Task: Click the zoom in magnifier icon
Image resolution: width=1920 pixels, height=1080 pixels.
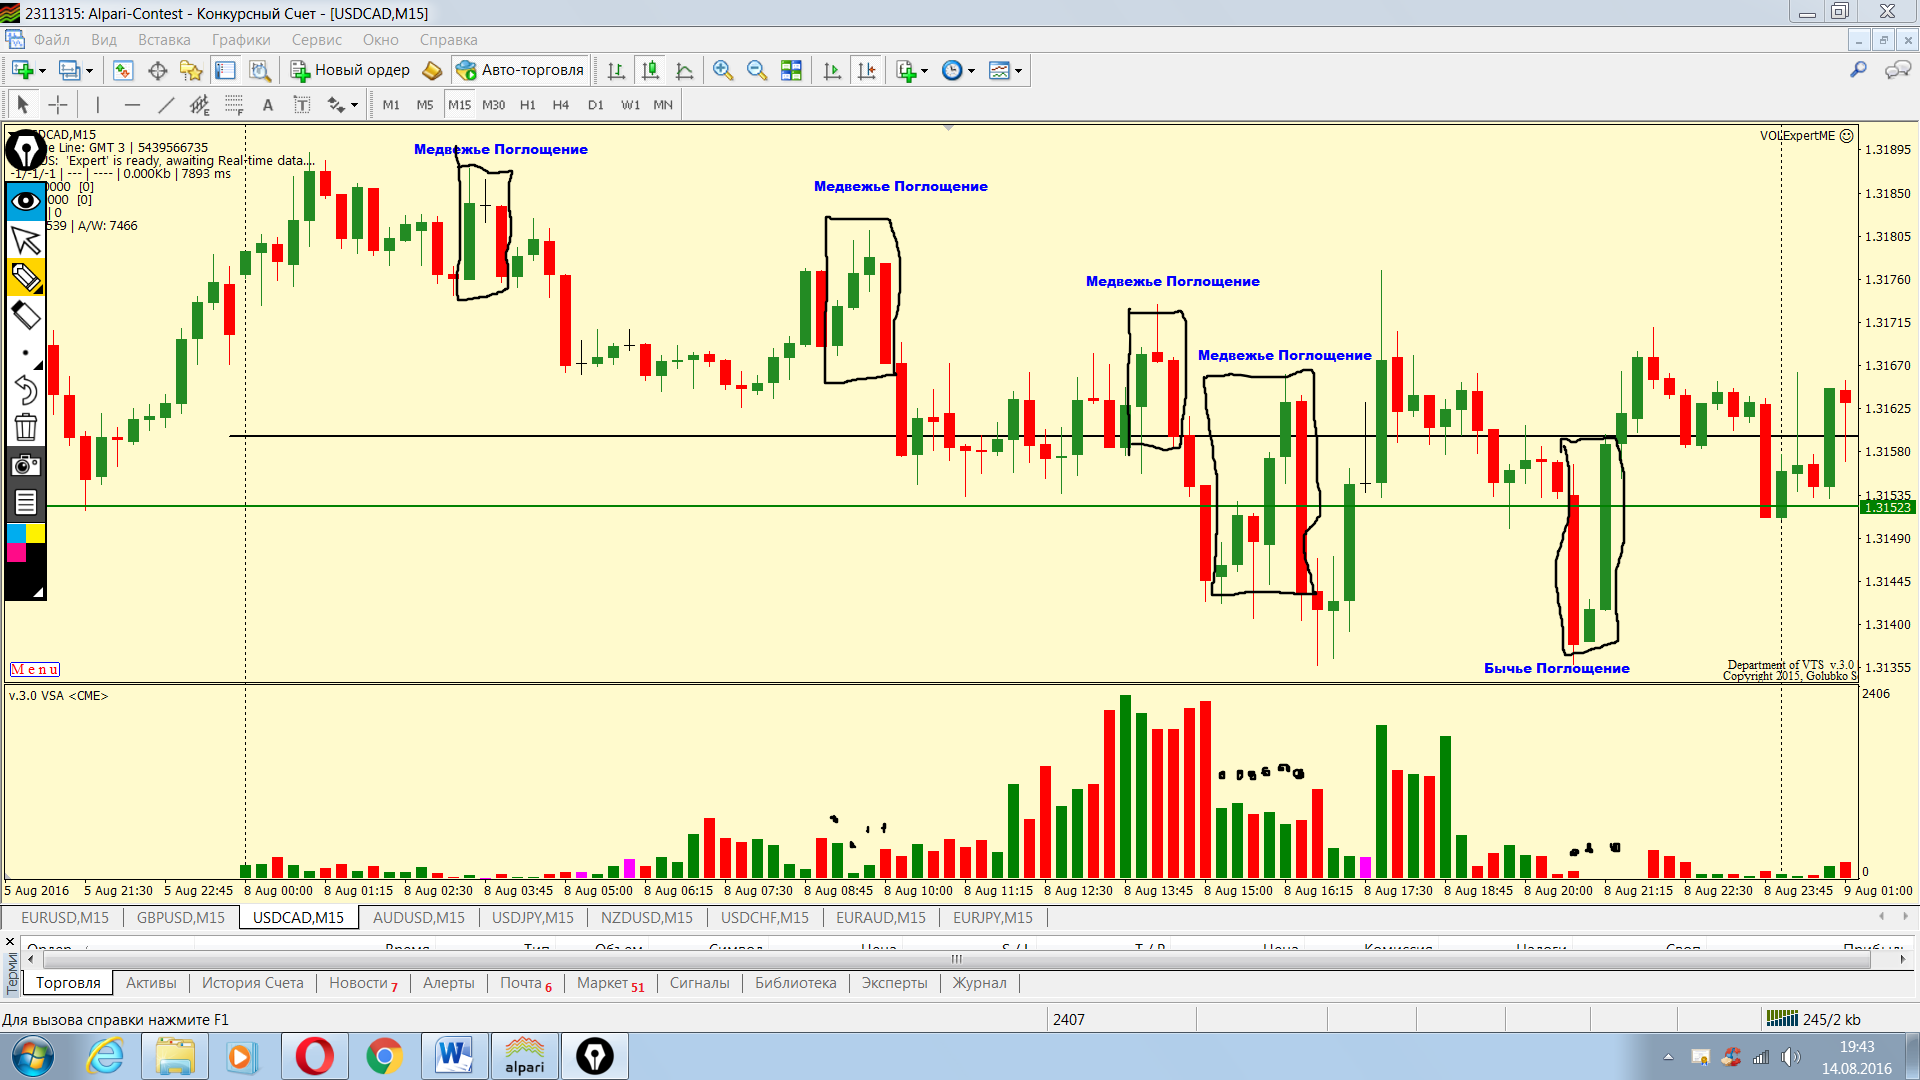Action: [723, 70]
